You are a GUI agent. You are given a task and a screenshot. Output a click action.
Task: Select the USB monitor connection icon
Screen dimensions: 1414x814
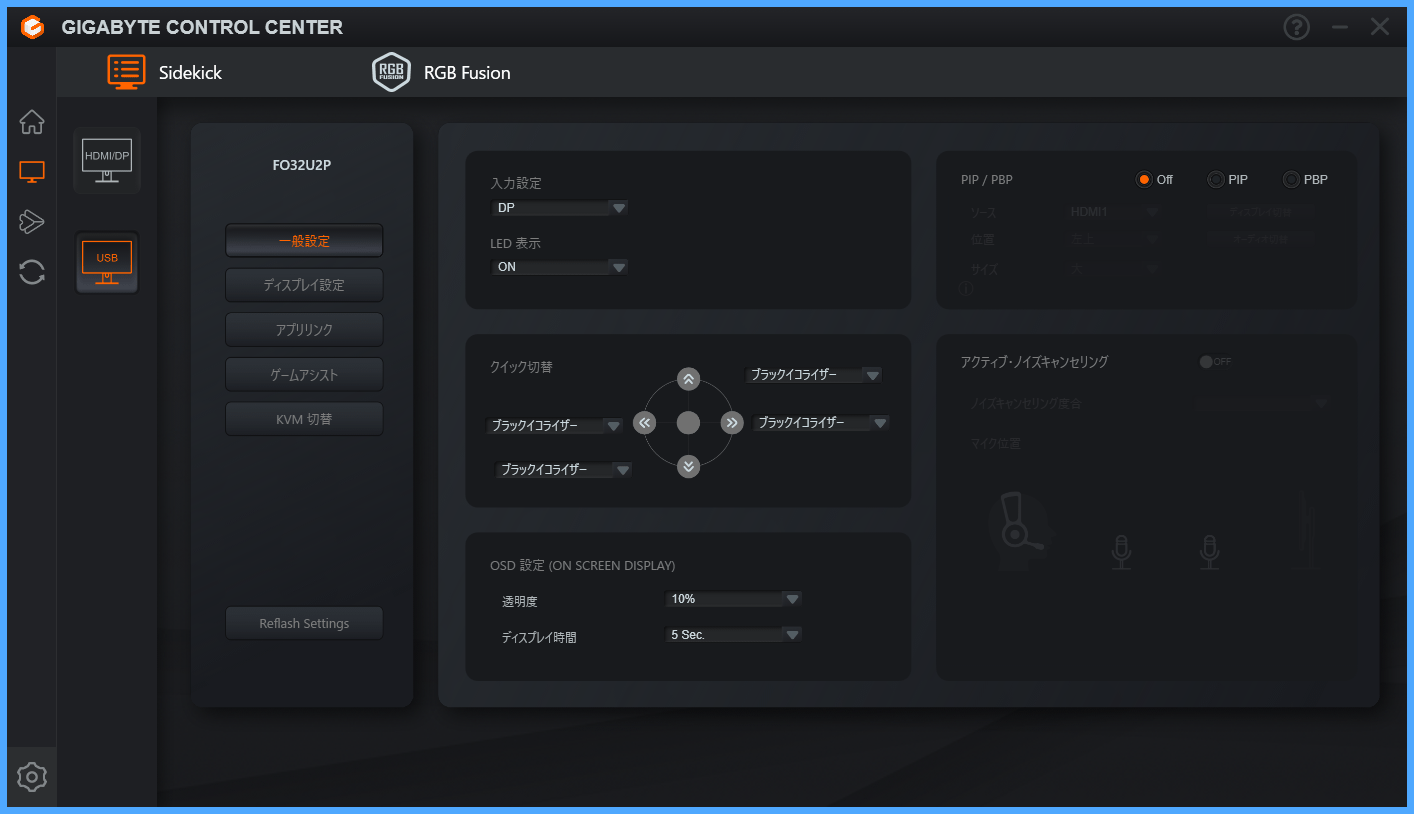point(107,263)
